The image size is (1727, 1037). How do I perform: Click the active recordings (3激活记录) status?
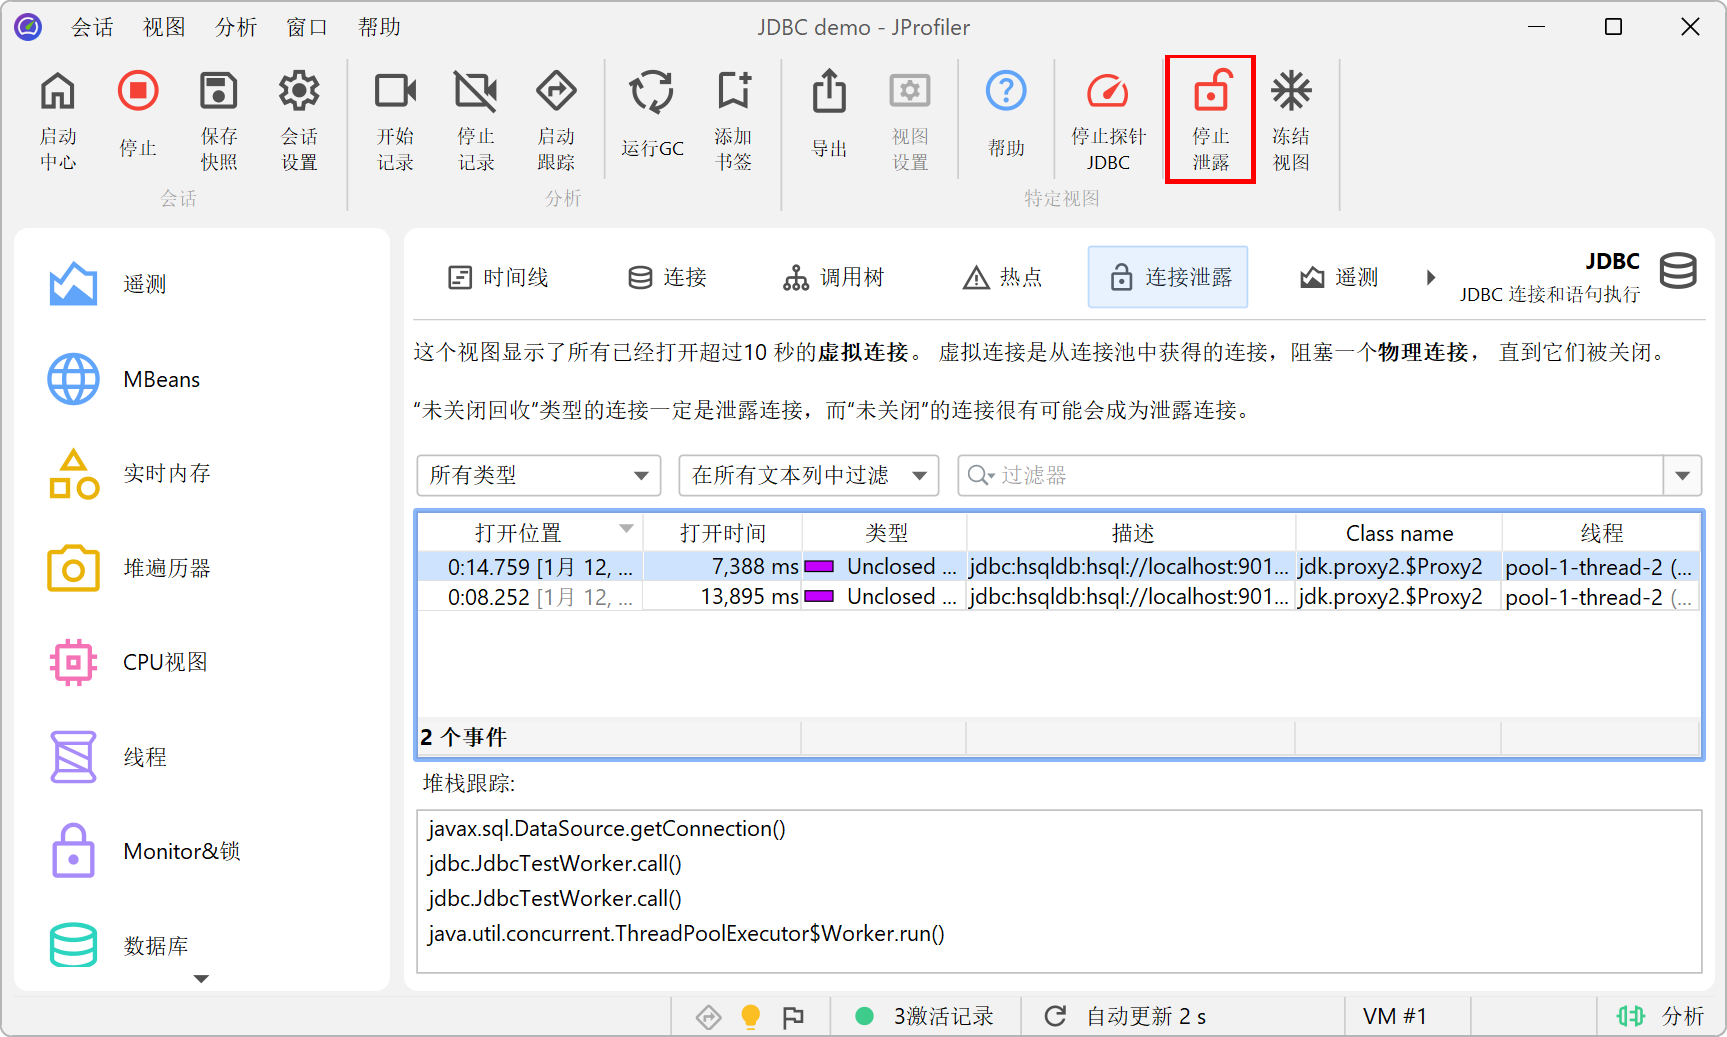(926, 1017)
